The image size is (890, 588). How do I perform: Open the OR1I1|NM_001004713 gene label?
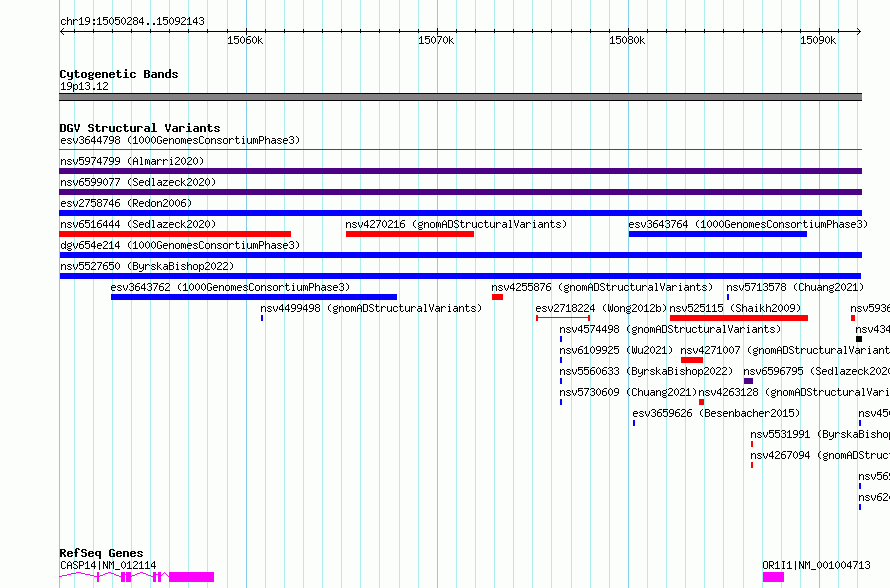pyautogui.click(x=816, y=565)
